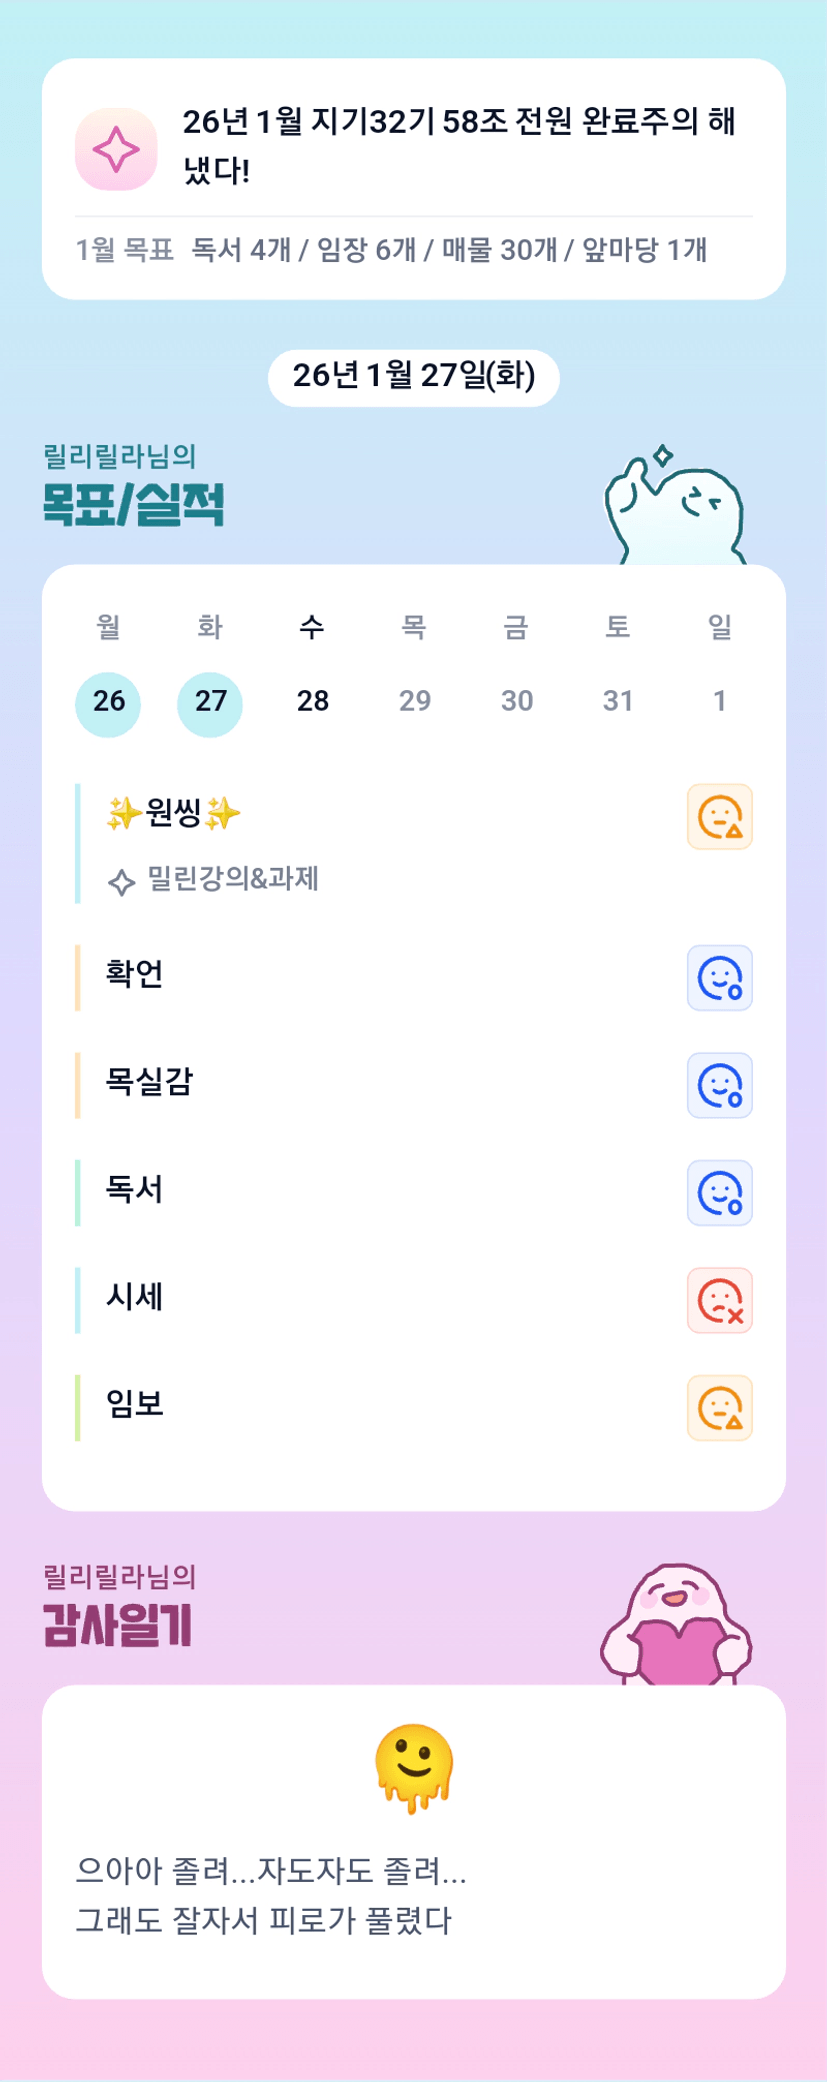827x2082 pixels.
Task: Click the blue smiley icon beside 독서
Action: [719, 1193]
